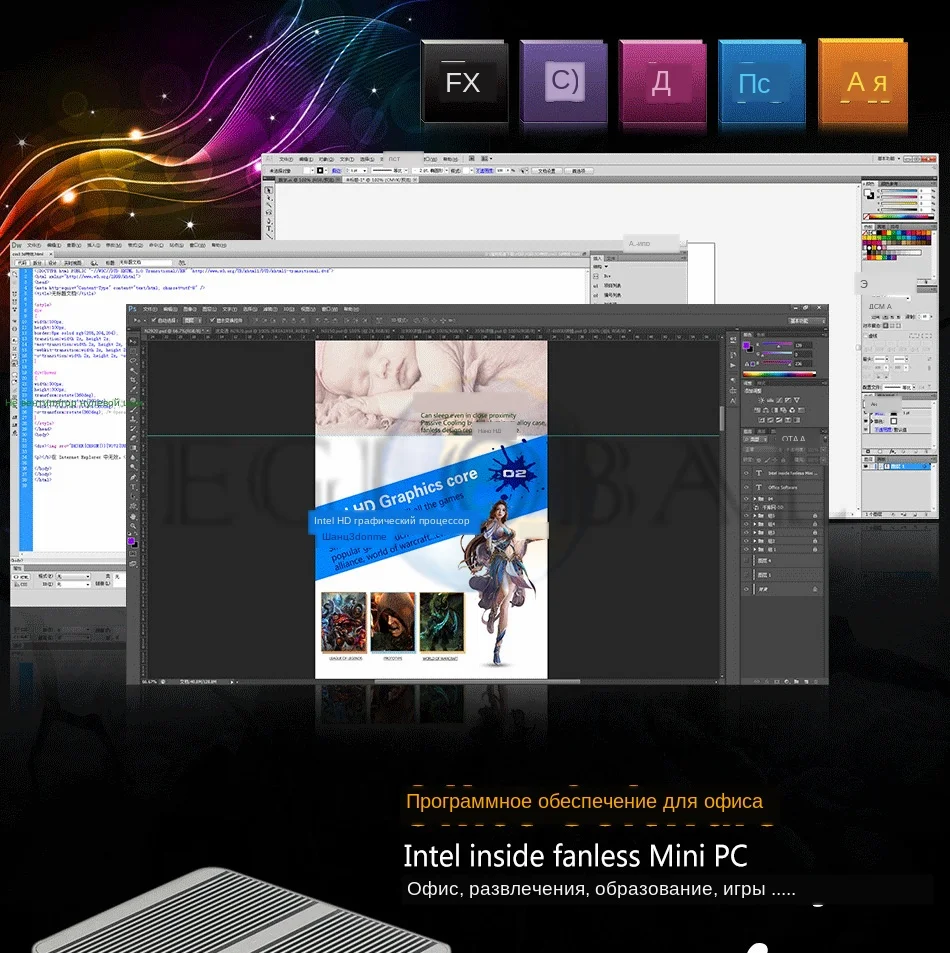Image resolution: width=950 pixels, height=953 pixels.
Task: Switch to second Illustrator document tab
Action: 380,180
